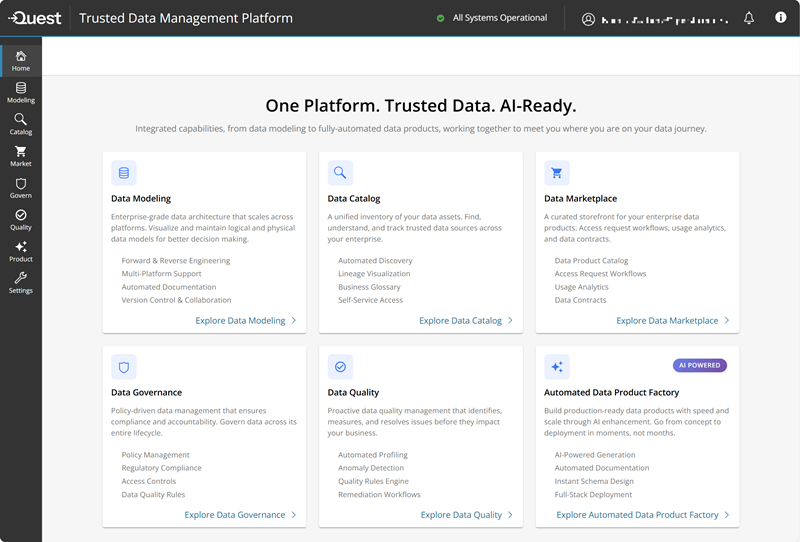The width and height of the screenshot is (800, 542).
Task: Select the Govern shield icon in sidebar
Action: coord(21,188)
